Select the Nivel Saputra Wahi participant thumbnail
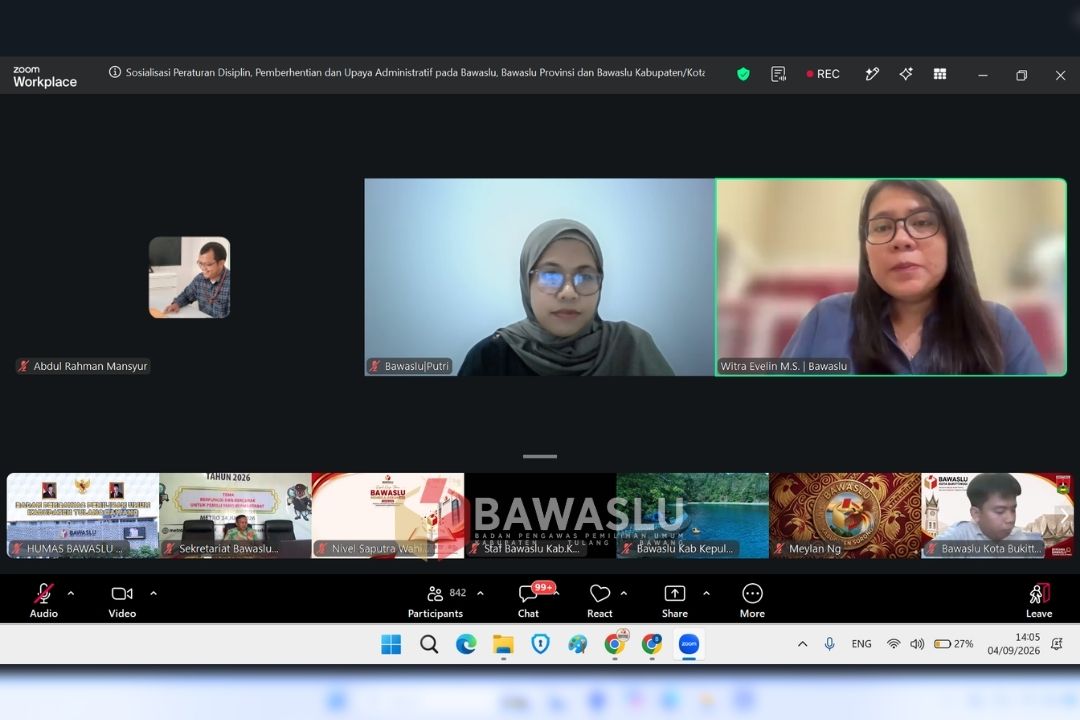 pos(388,515)
